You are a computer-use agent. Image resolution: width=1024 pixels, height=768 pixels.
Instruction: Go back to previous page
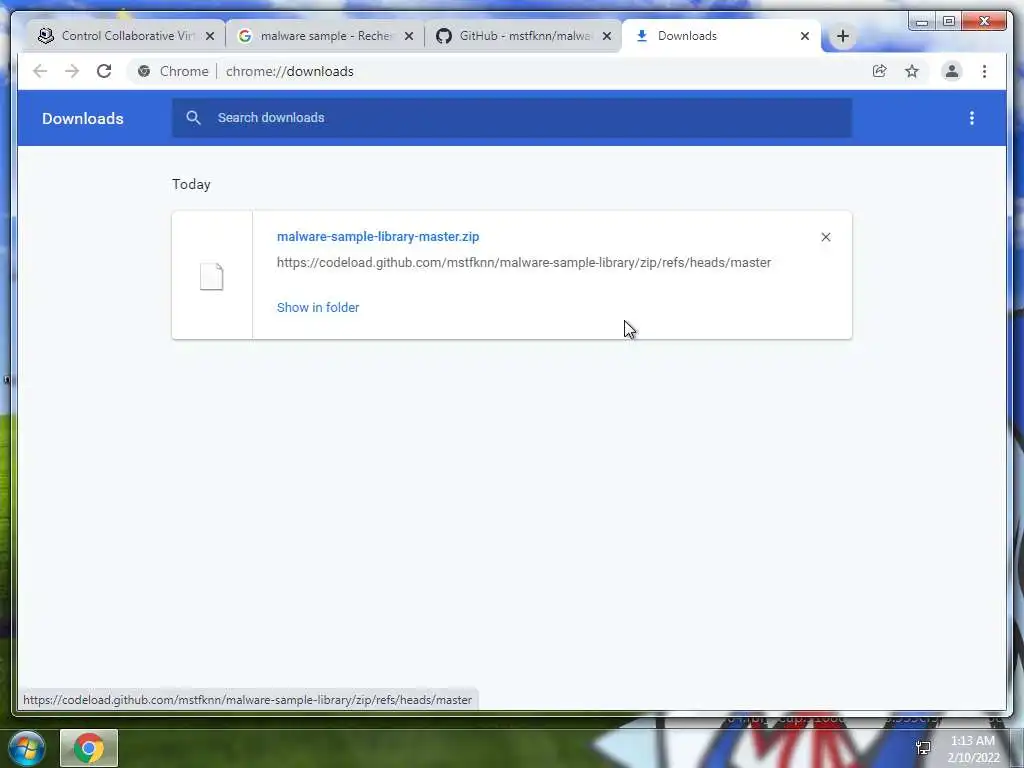40,71
